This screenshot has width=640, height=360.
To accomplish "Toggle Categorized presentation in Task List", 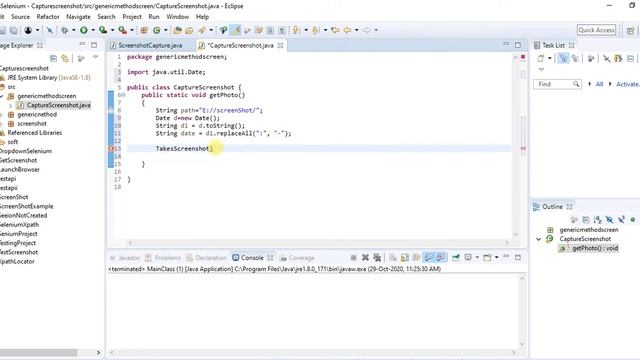I will click(563, 59).
